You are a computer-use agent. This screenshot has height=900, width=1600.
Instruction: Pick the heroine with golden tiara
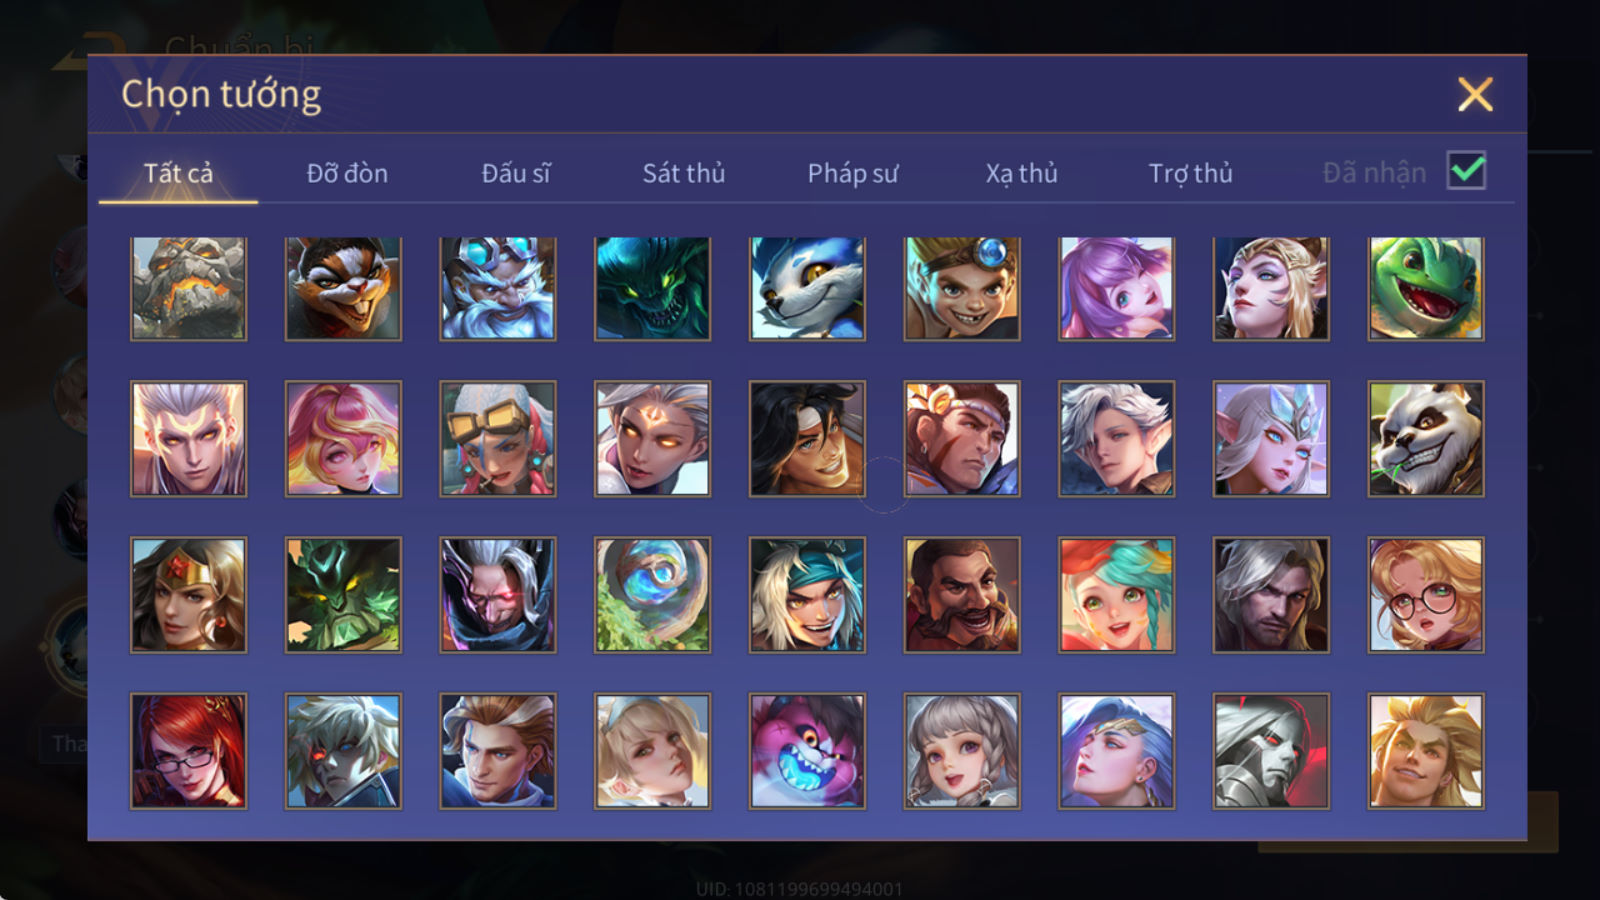[188, 595]
